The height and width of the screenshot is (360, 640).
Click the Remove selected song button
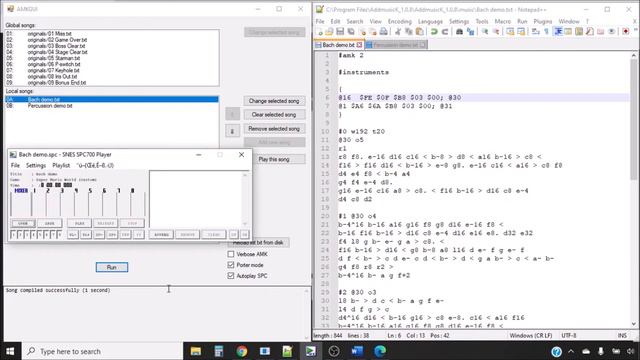pyautogui.click(x=274, y=129)
